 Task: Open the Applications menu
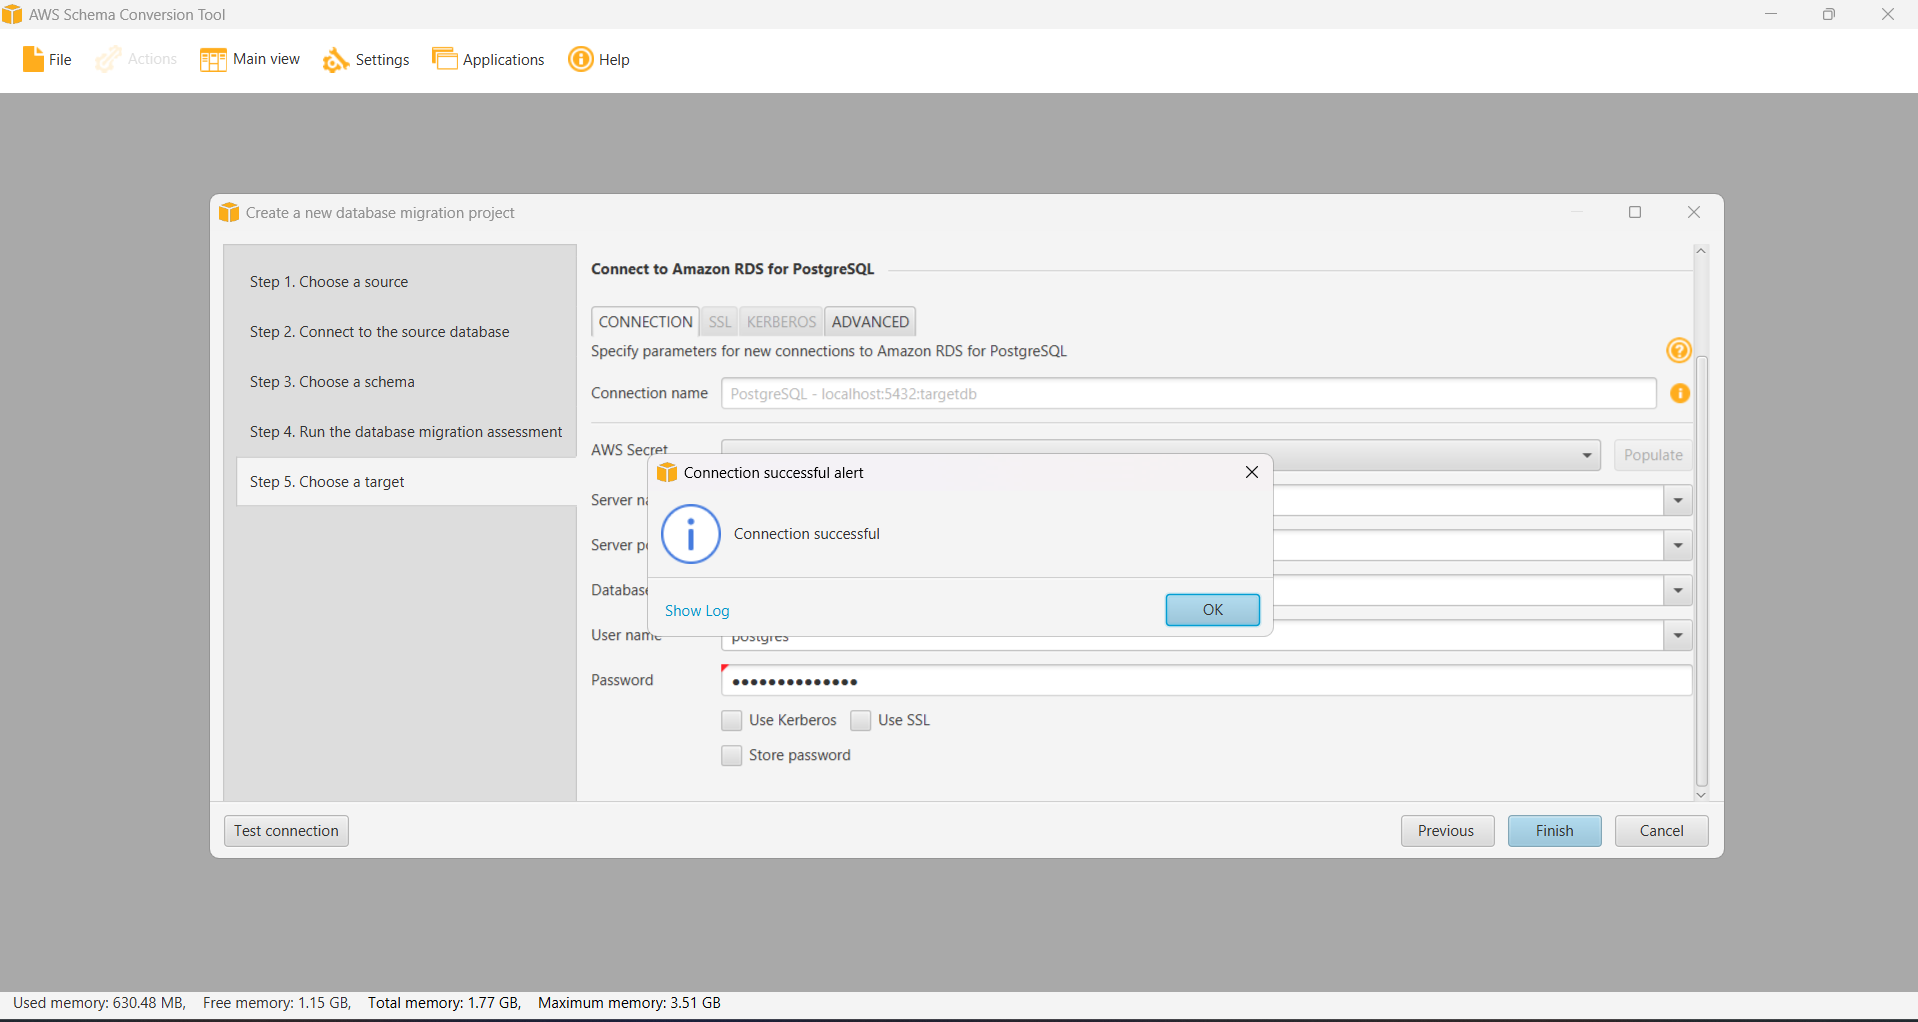(488, 60)
